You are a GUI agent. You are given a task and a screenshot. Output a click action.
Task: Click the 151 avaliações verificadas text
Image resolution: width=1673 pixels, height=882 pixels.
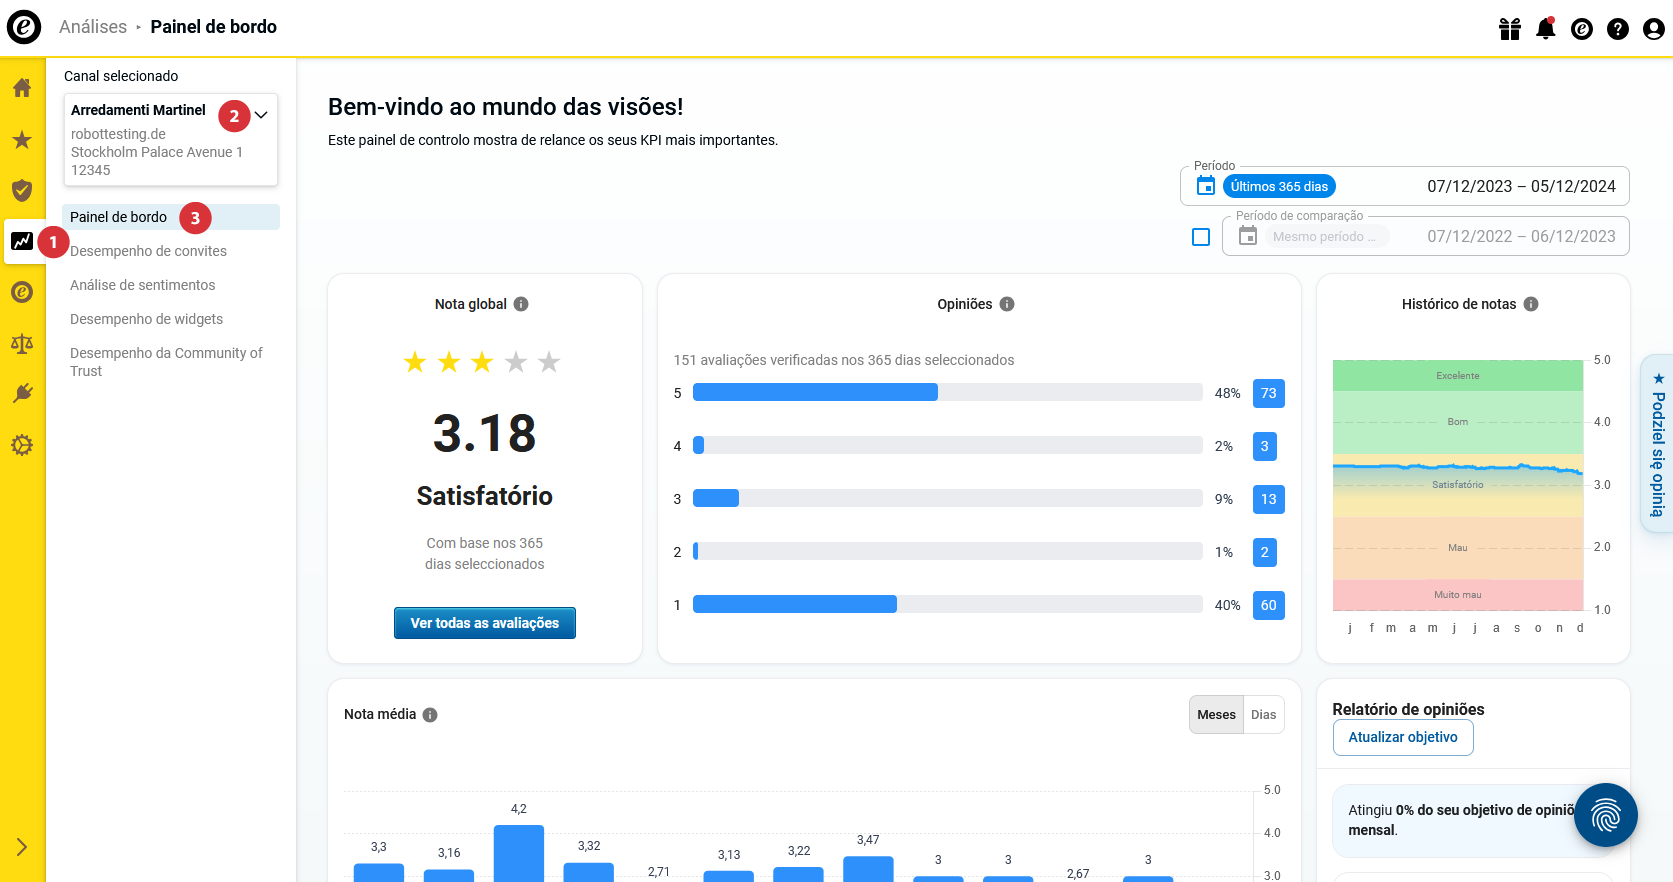(844, 360)
